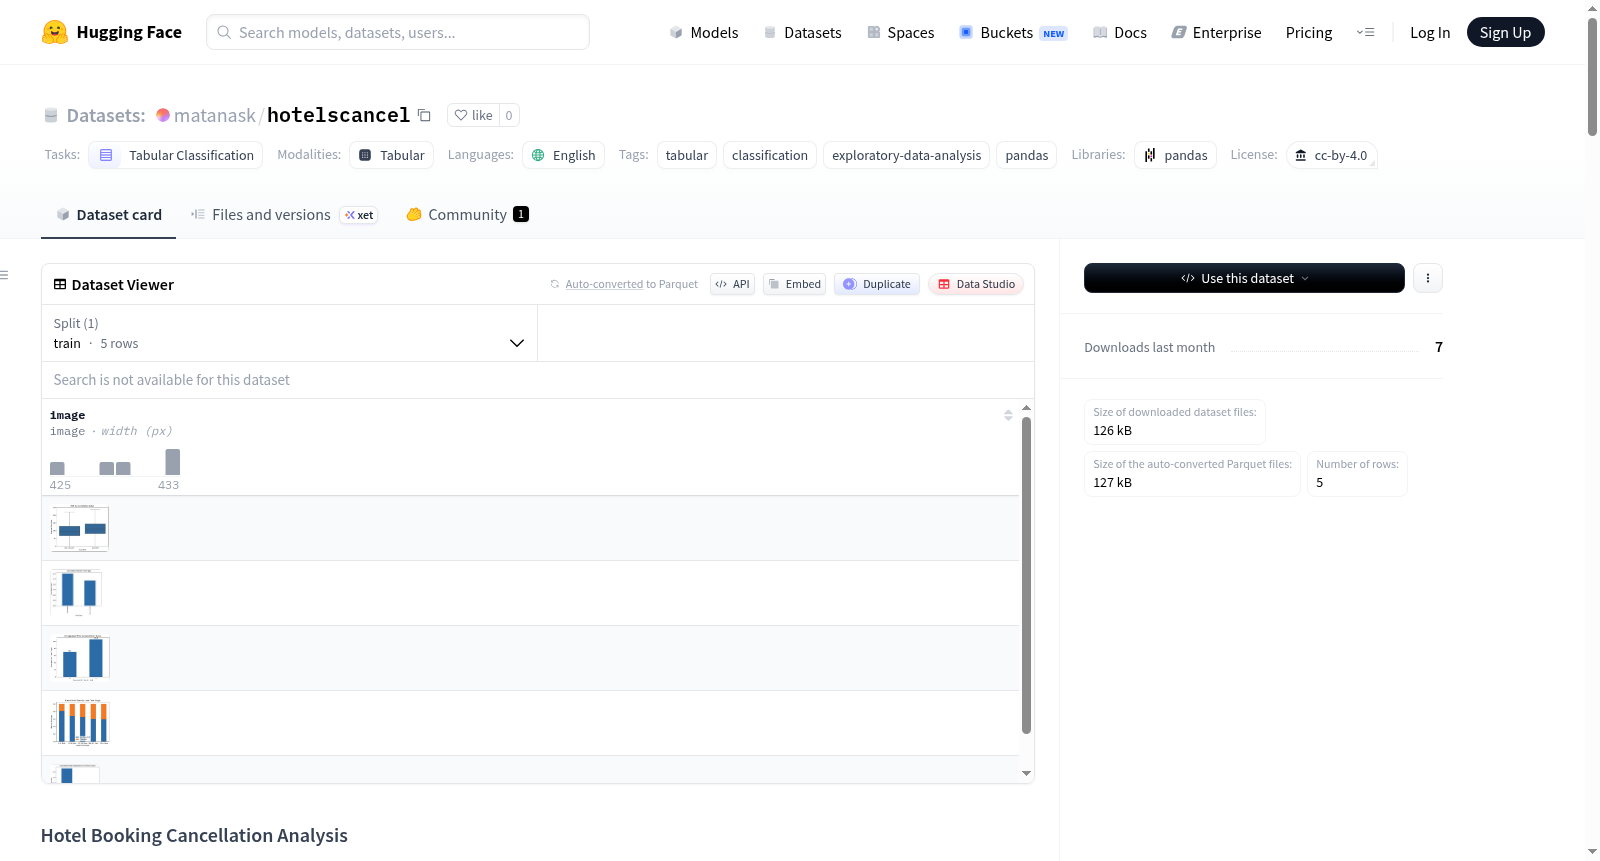
Task: Open the left sidebar hamburger toggle
Action: (x=4, y=275)
